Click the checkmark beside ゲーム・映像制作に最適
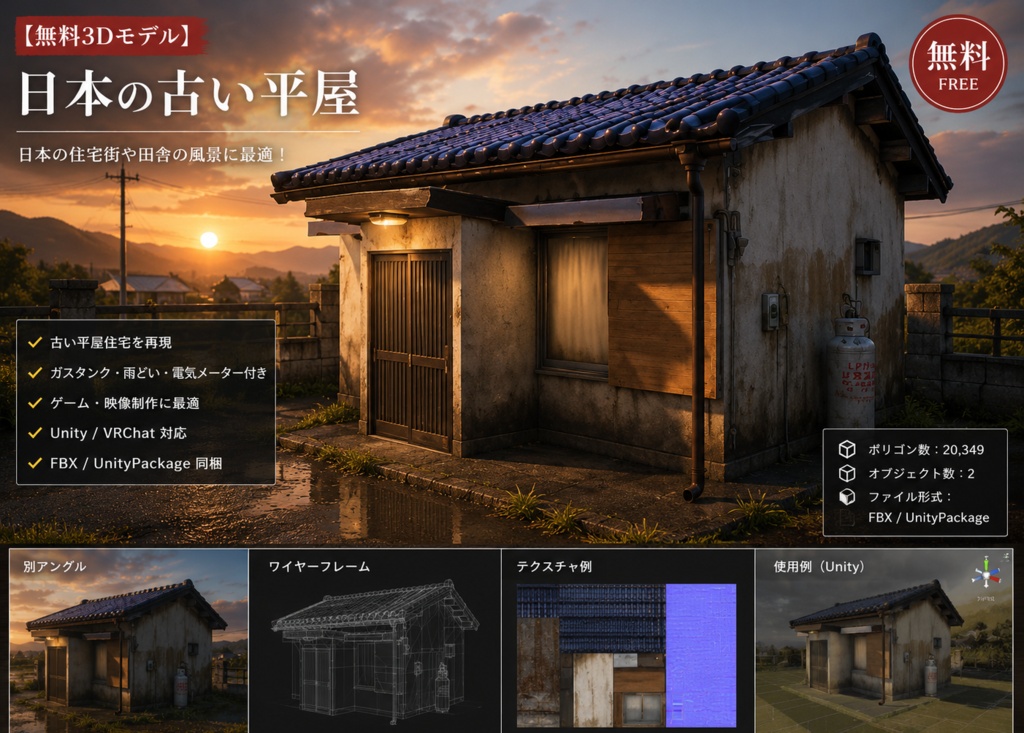This screenshot has width=1024, height=733. pos(35,402)
